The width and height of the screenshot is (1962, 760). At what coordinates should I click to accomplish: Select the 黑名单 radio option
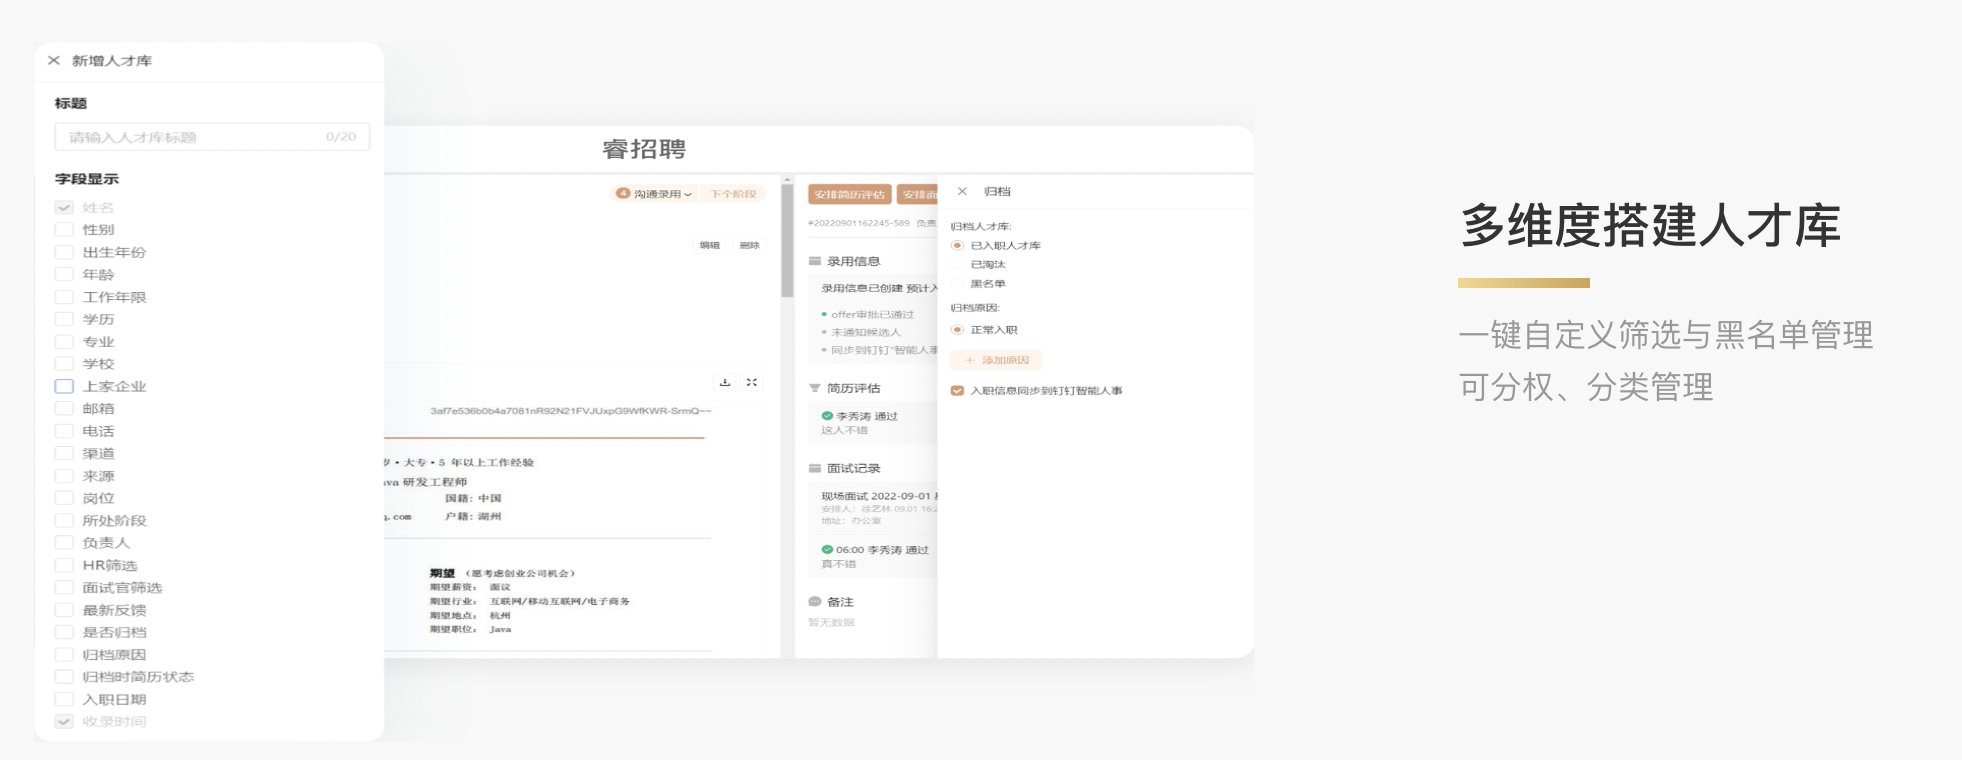click(957, 284)
